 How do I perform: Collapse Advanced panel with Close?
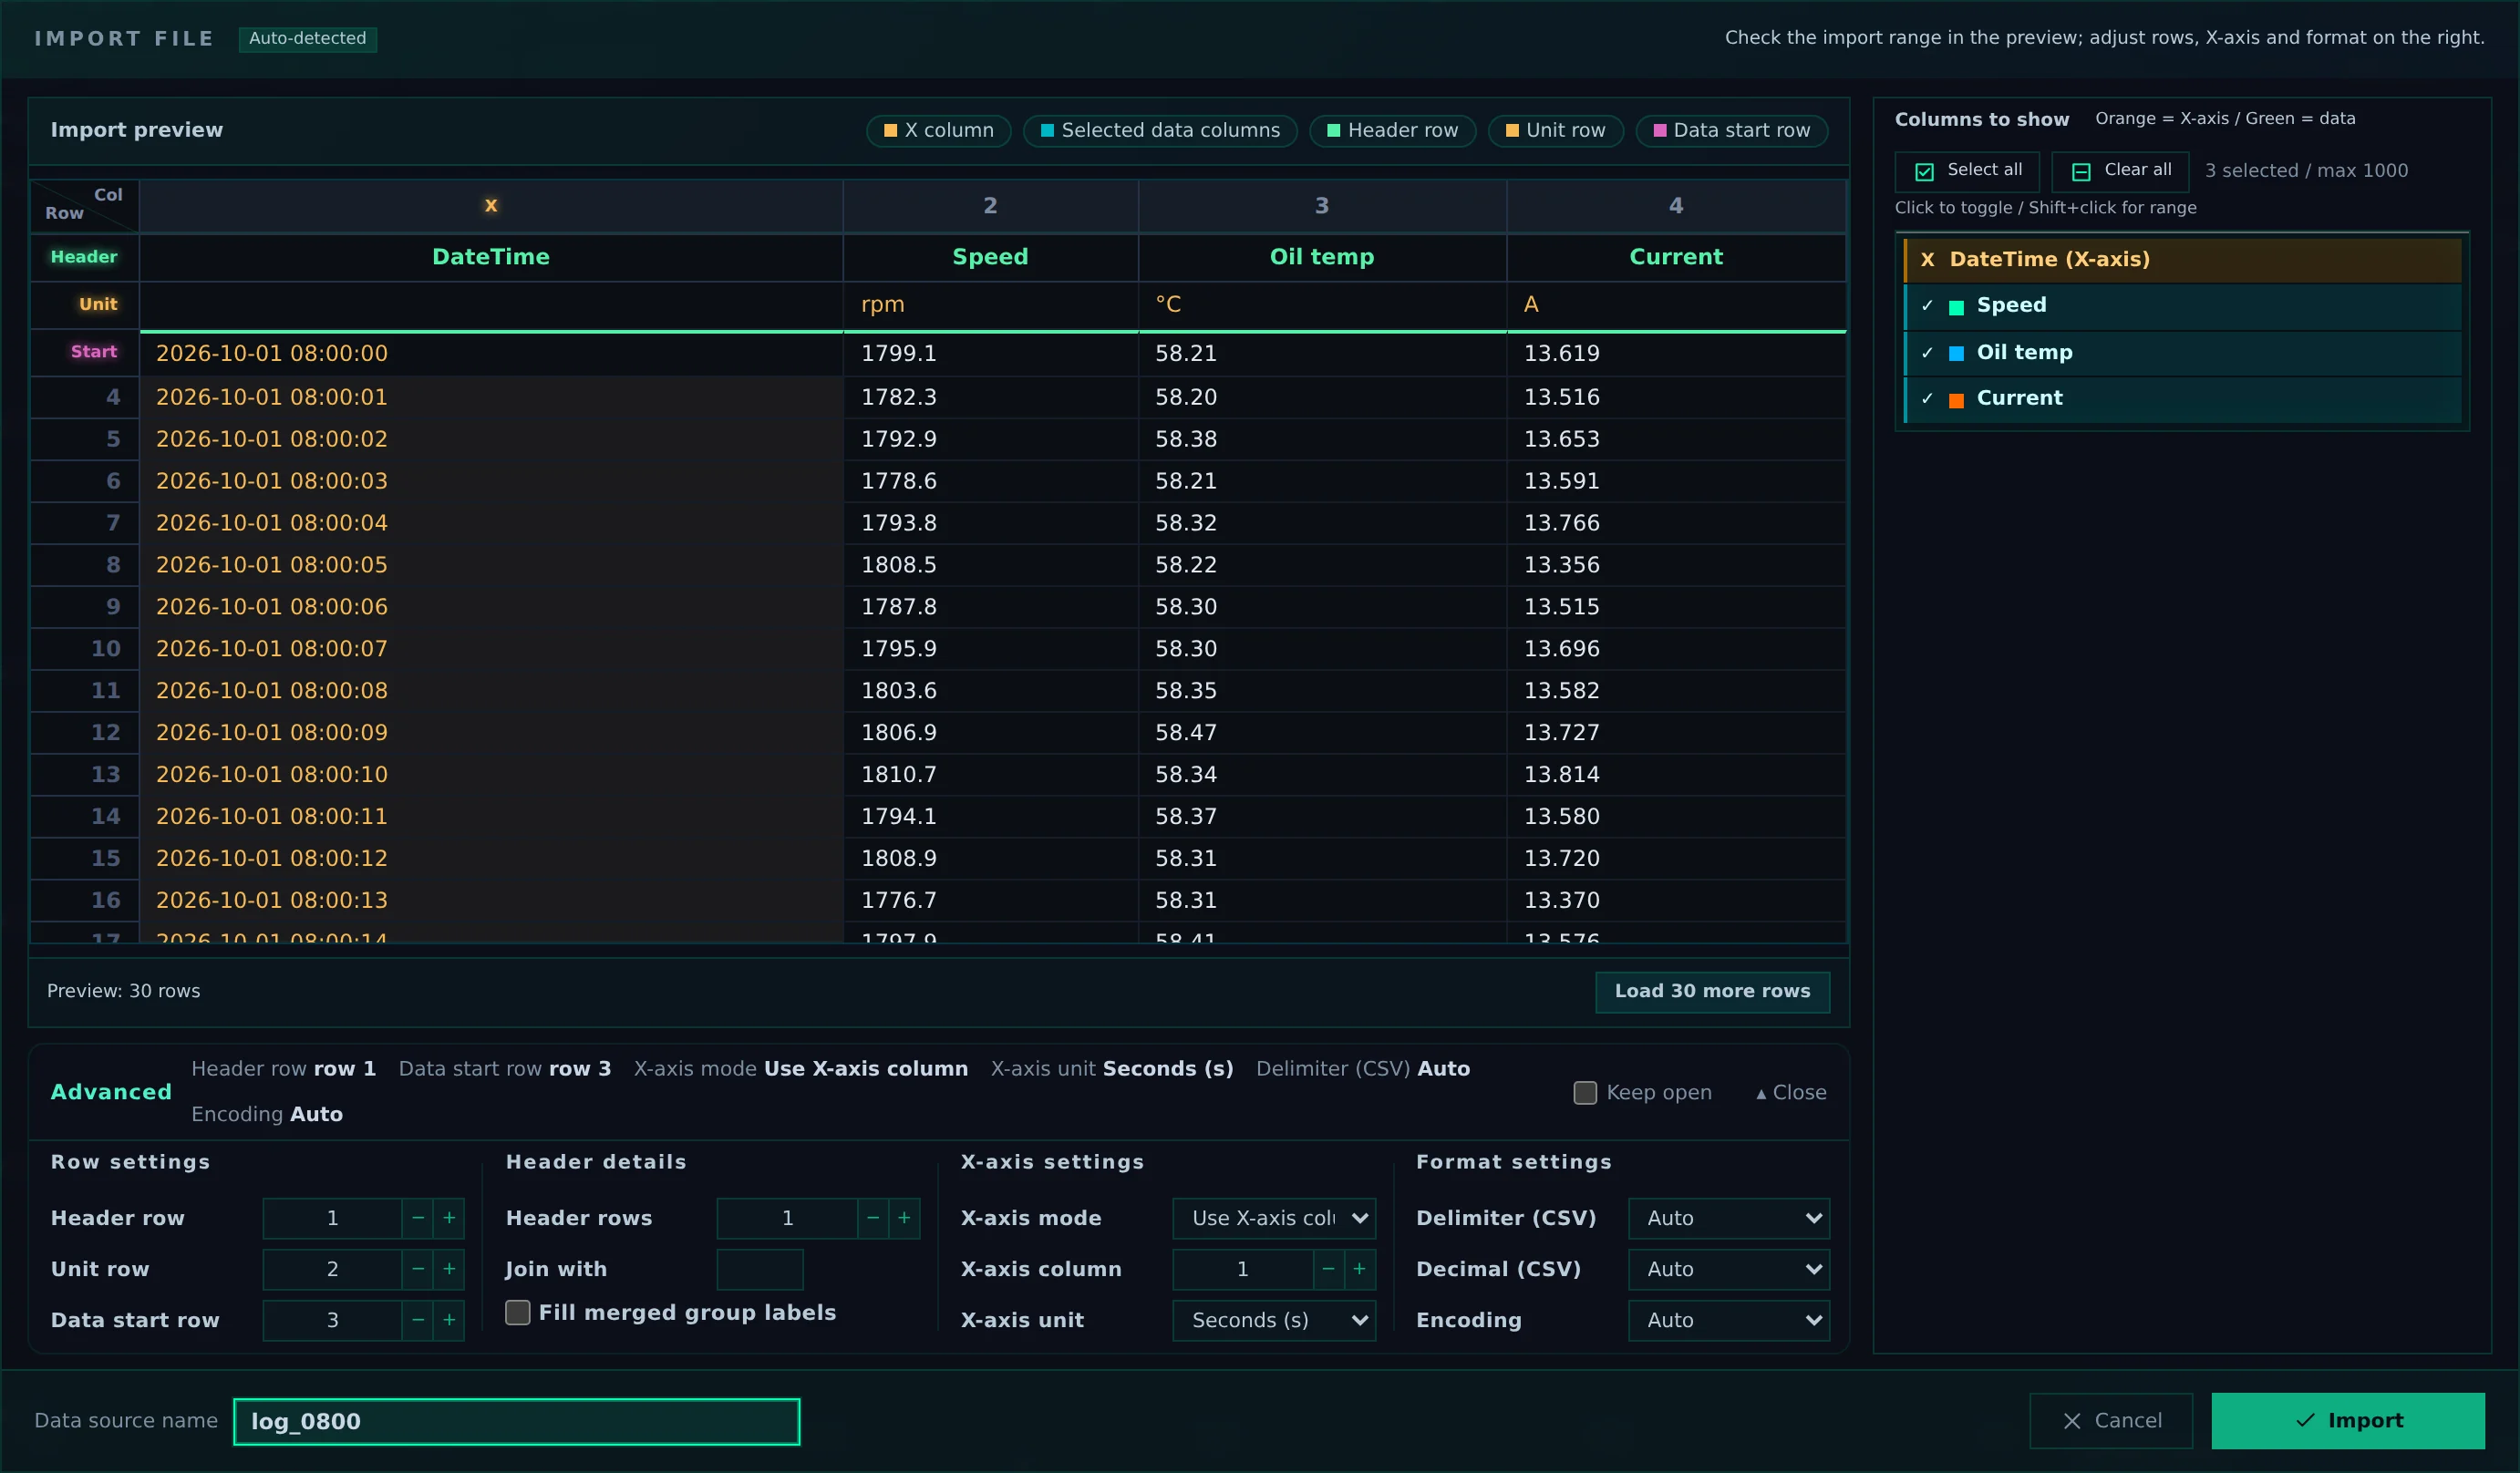tap(1791, 1093)
